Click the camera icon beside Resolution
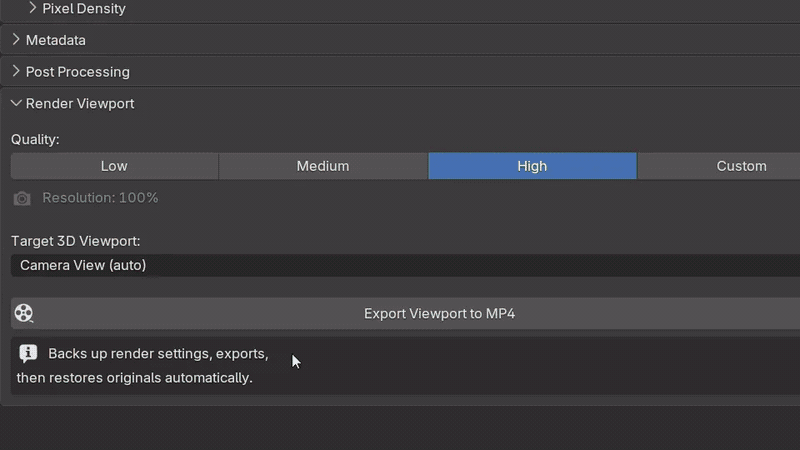 click(x=22, y=198)
